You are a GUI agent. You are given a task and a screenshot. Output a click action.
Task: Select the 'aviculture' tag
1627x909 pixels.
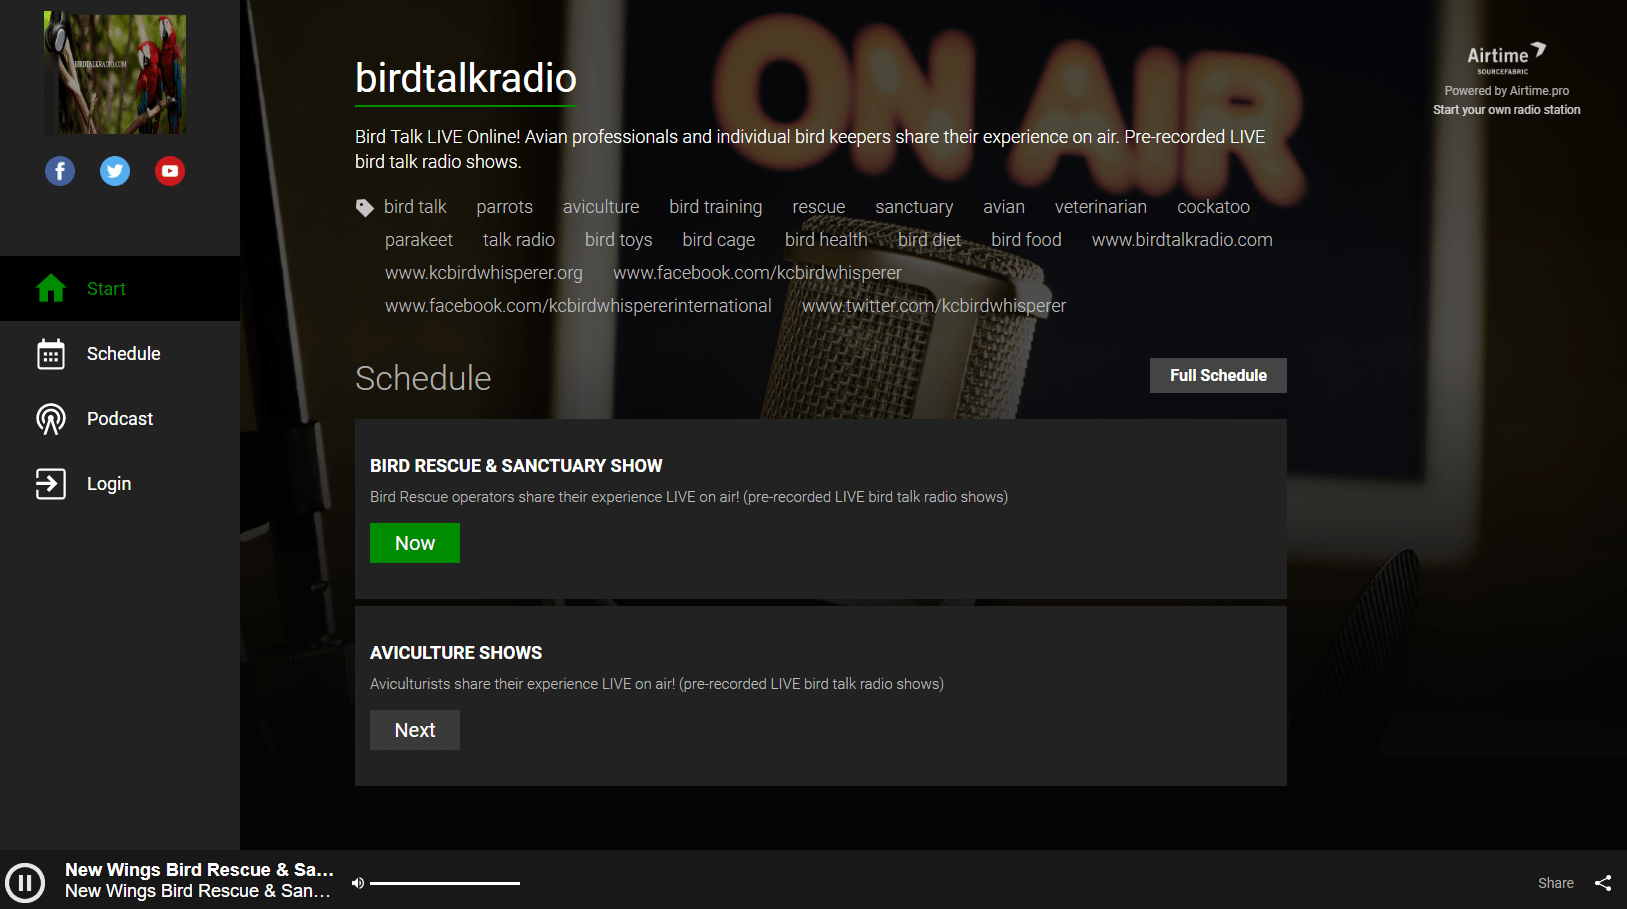point(601,207)
